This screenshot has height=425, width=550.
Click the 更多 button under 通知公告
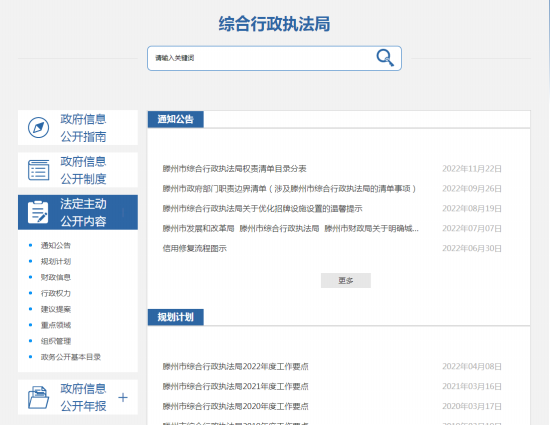point(346,281)
